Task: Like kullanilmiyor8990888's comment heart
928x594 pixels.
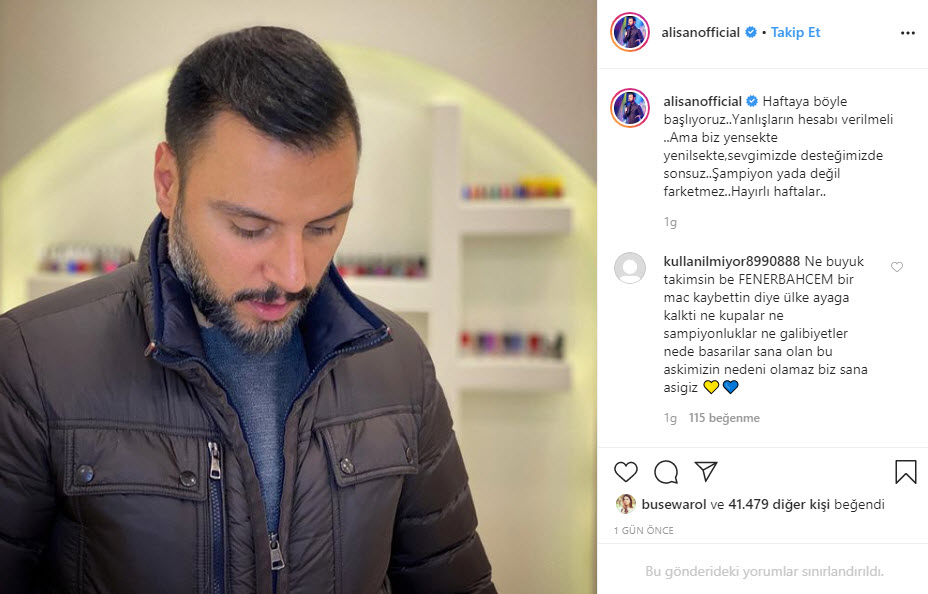Action: tap(897, 267)
